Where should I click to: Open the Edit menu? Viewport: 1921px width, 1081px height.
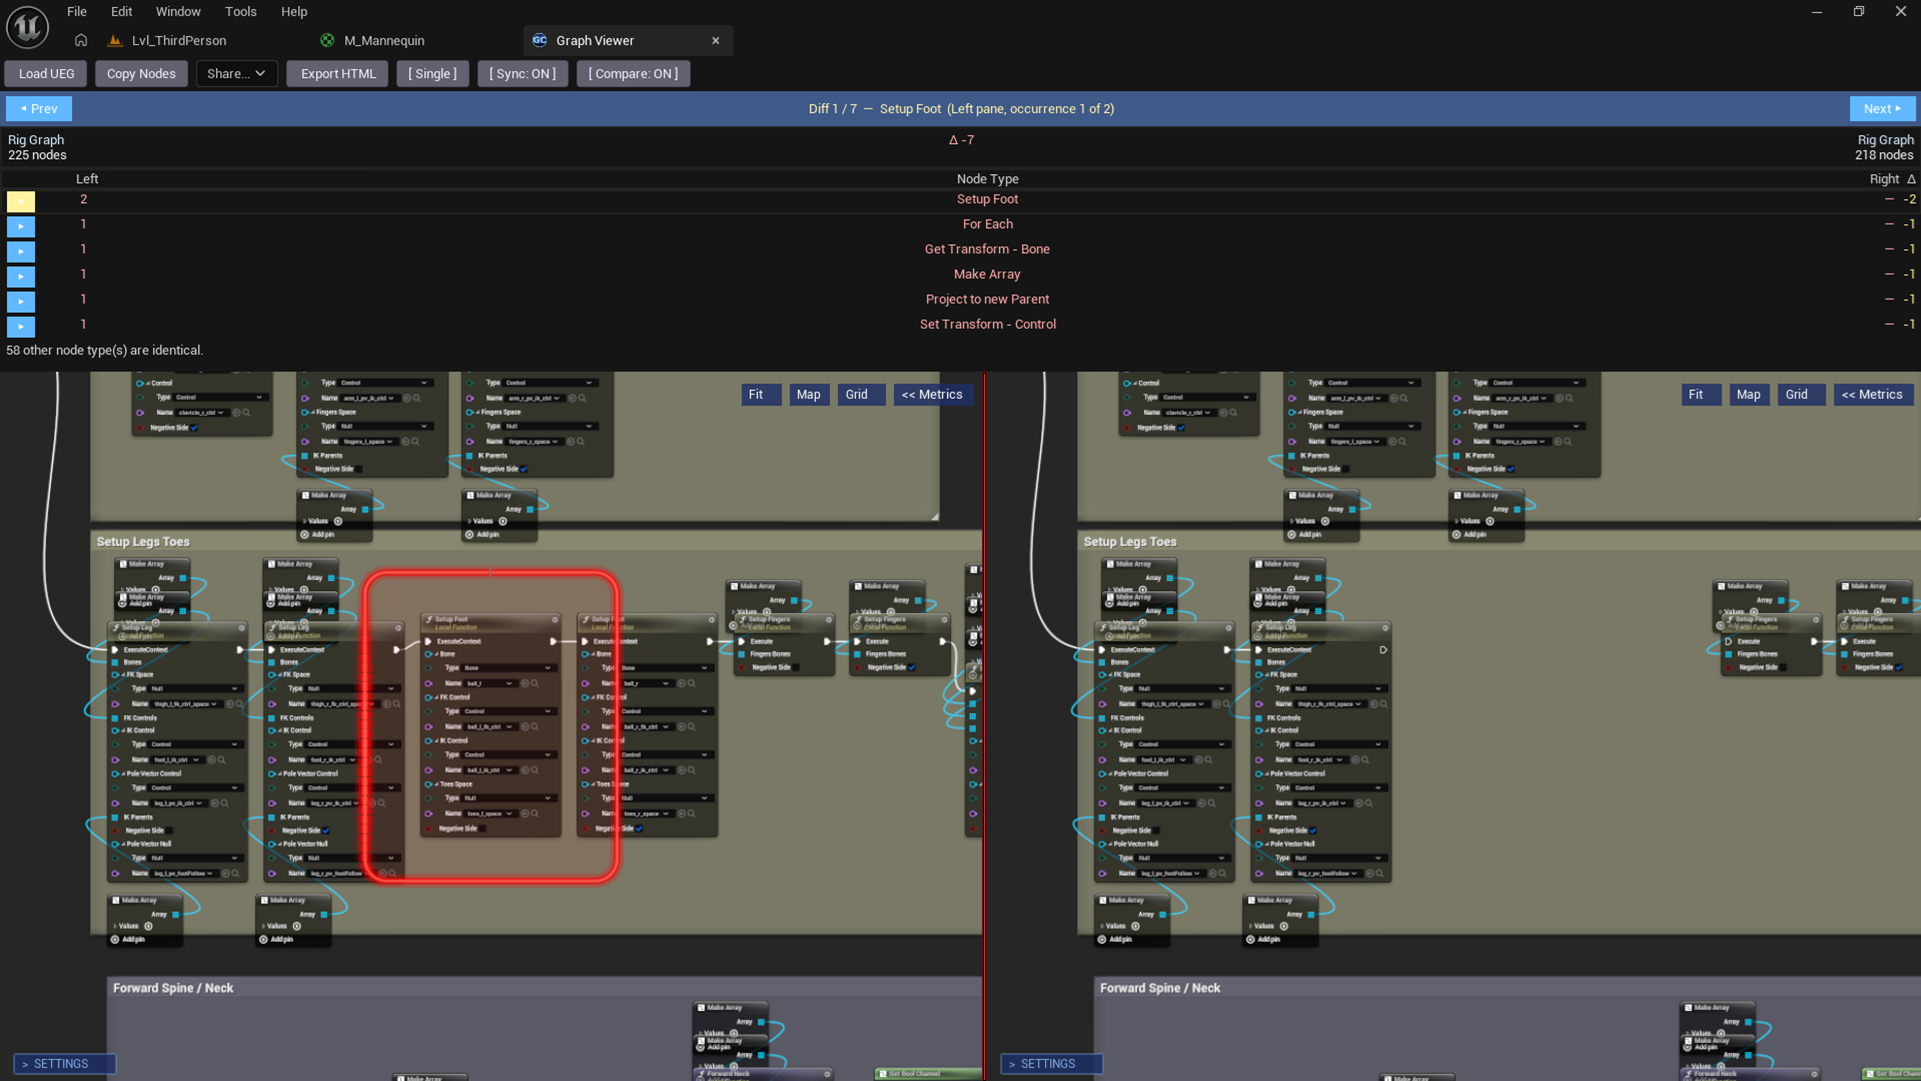121,12
